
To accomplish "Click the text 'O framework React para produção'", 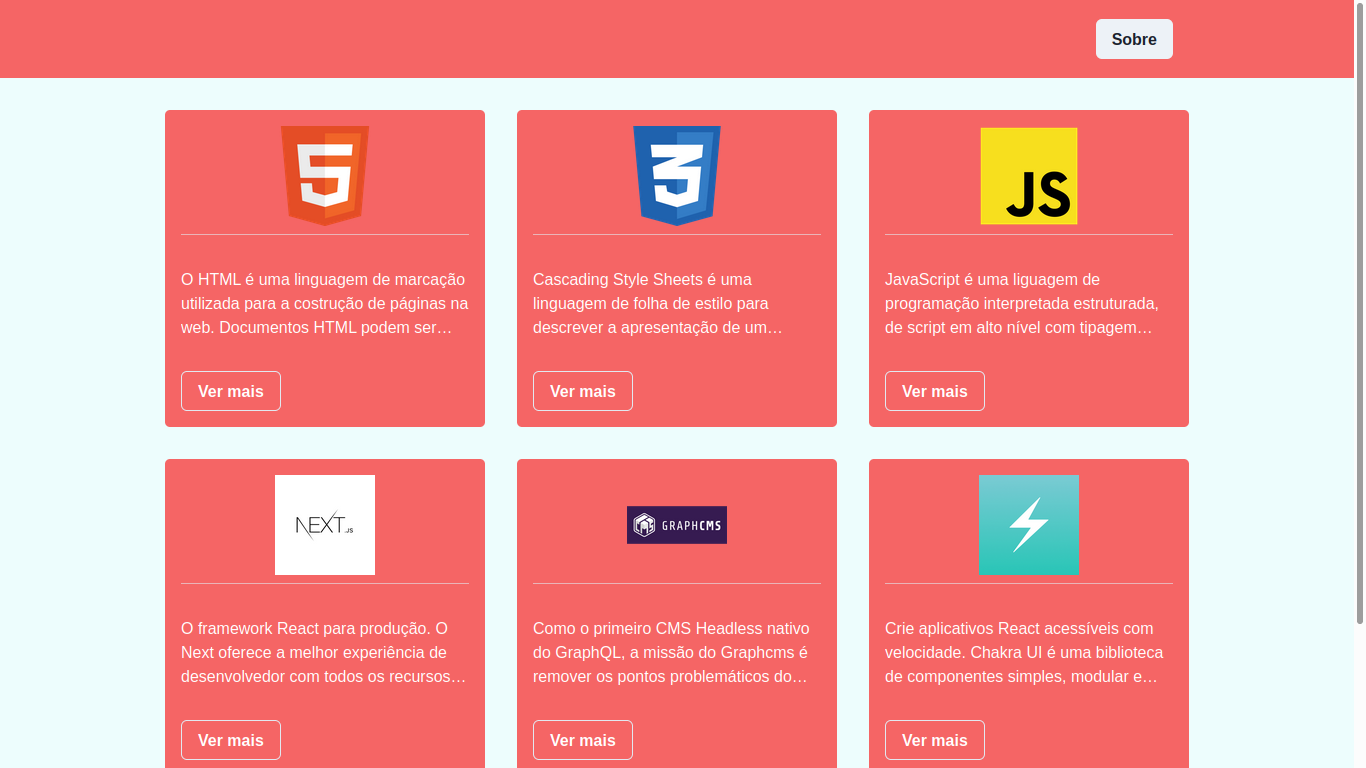I will 305,628.
